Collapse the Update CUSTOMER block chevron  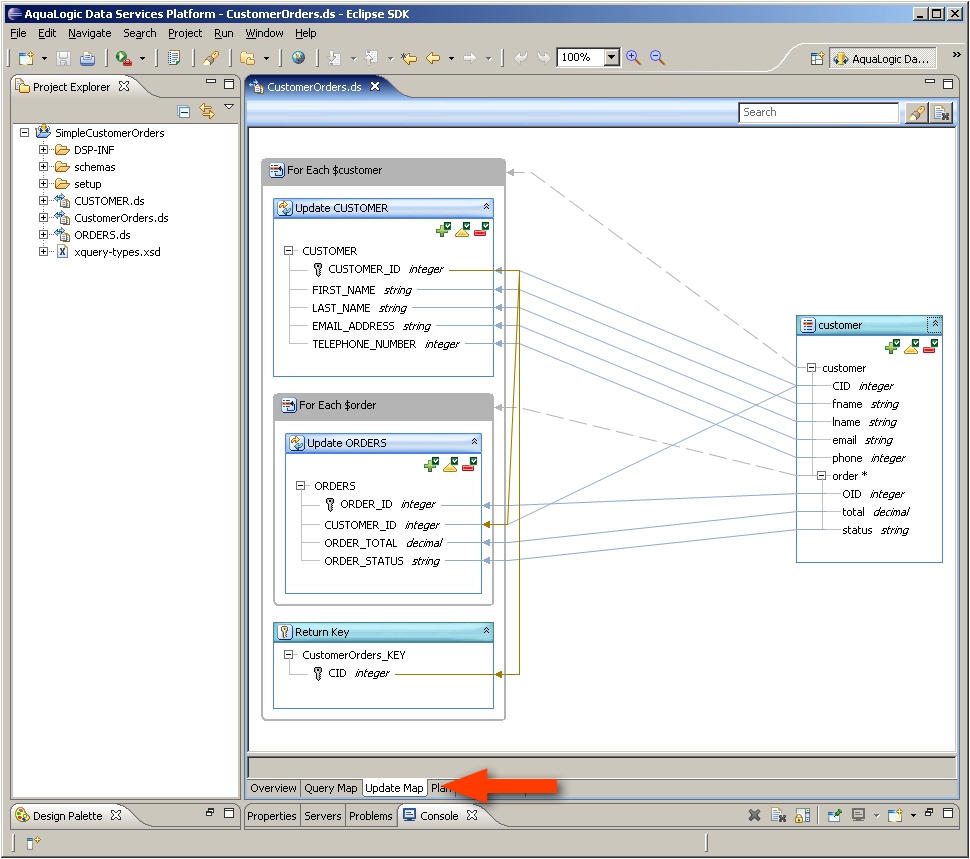click(486, 207)
